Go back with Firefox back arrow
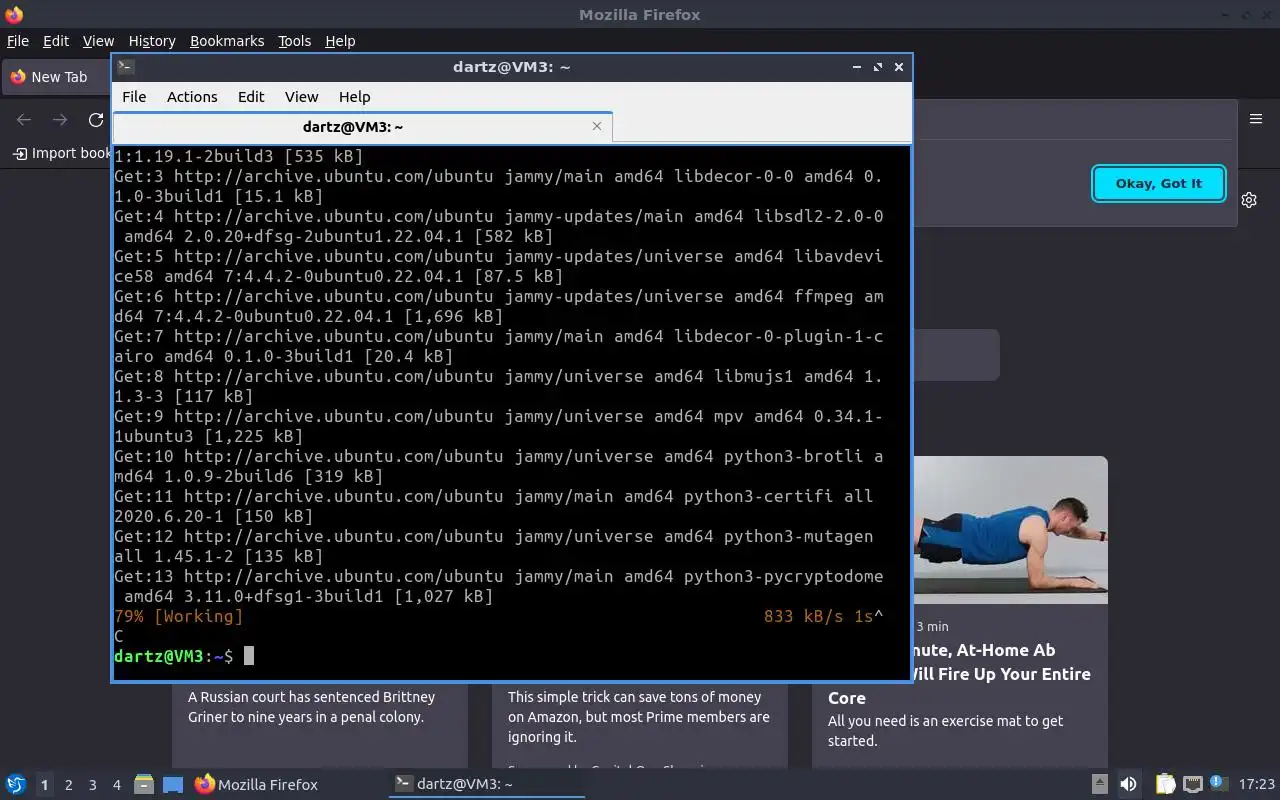This screenshot has width=1280, height=800. (24, 120)
